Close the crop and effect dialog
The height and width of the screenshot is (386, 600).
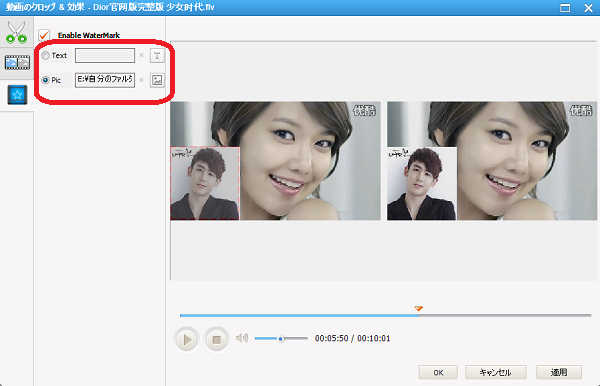[589, 8]
